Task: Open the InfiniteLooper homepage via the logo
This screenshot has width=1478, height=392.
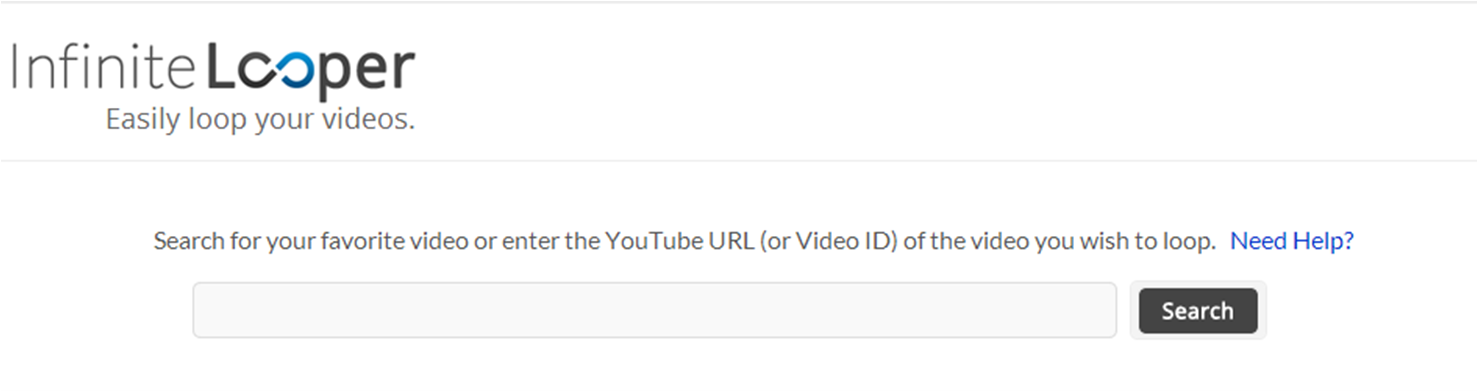Action: pos(213,88)
